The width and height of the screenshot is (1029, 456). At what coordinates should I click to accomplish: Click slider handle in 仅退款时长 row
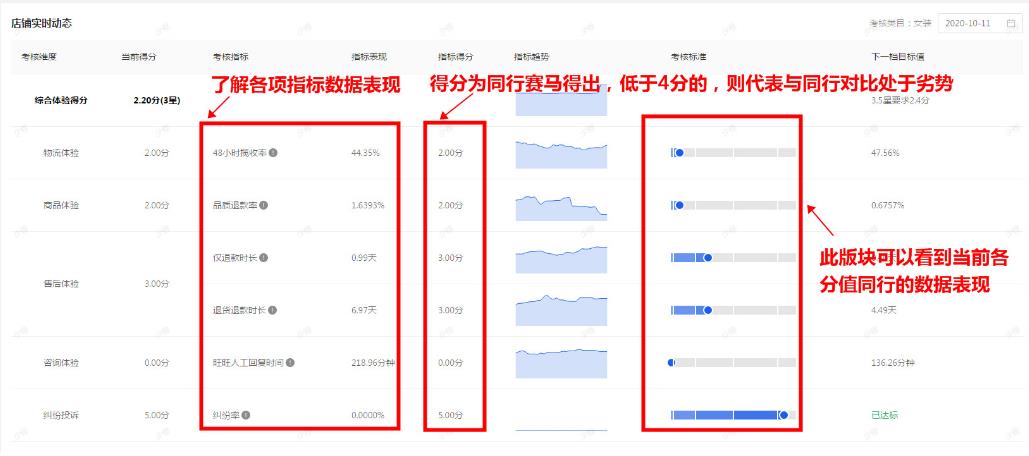(707, 257)
